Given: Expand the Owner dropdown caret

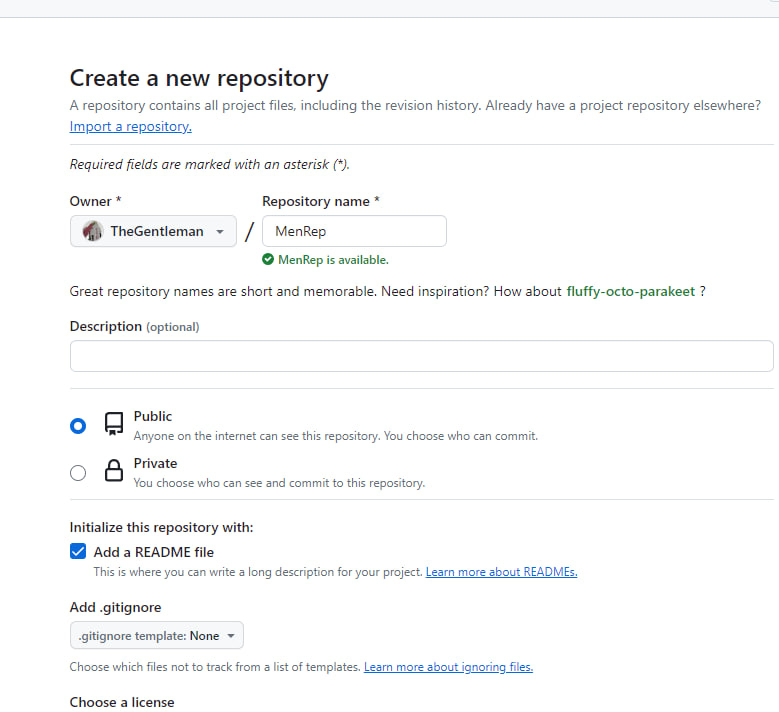Looking at the screenshot, I should [219, 231].
